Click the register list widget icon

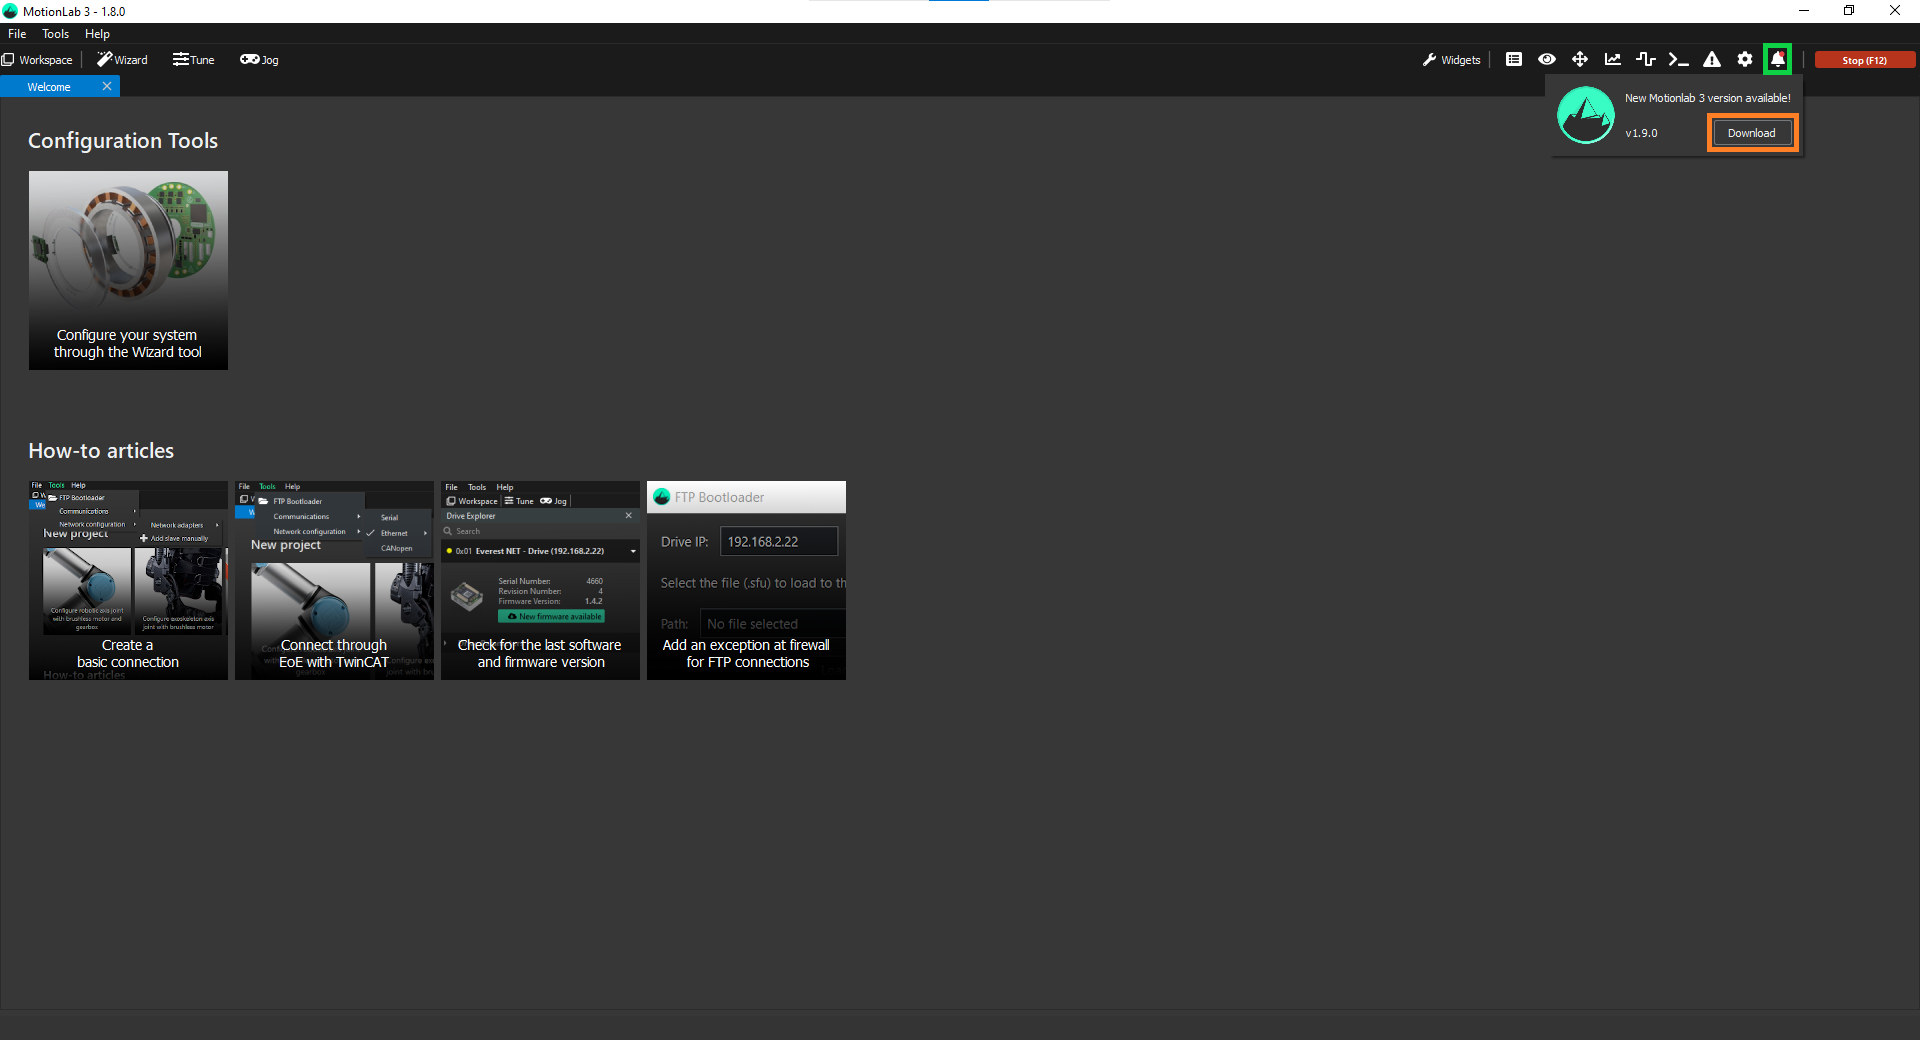click(1514, 60)
